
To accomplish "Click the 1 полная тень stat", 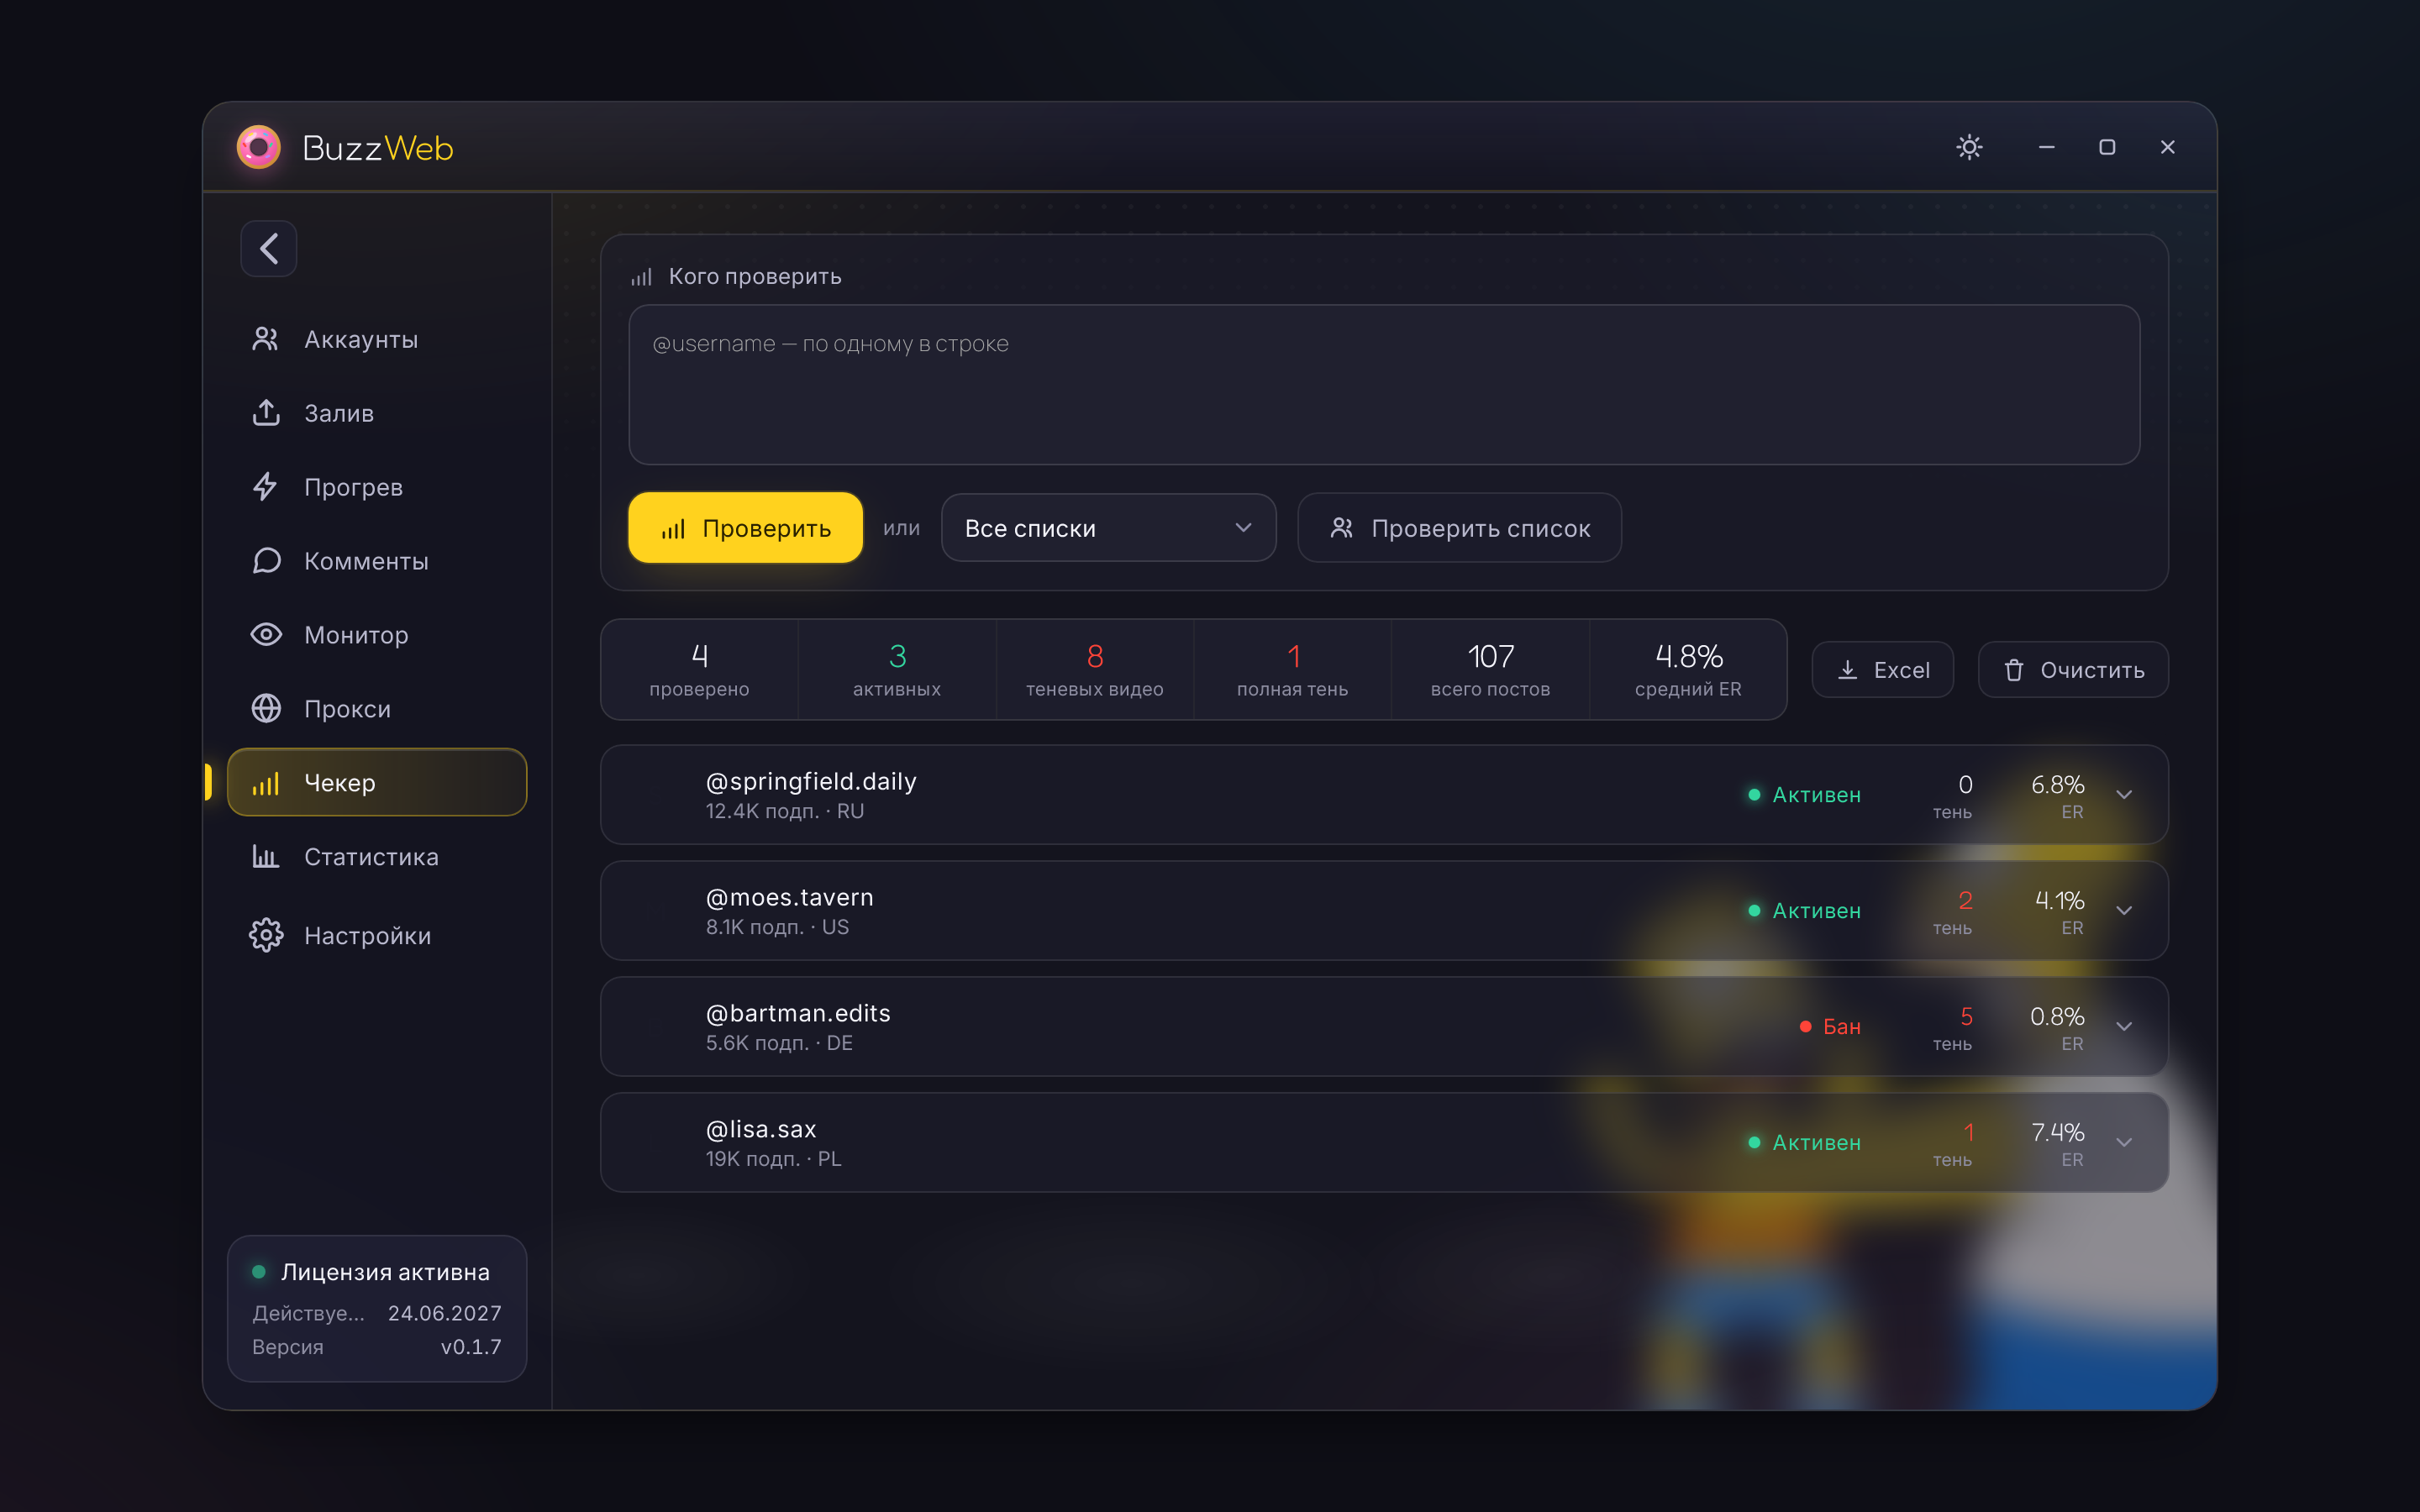I will (x=1292, y=670).
